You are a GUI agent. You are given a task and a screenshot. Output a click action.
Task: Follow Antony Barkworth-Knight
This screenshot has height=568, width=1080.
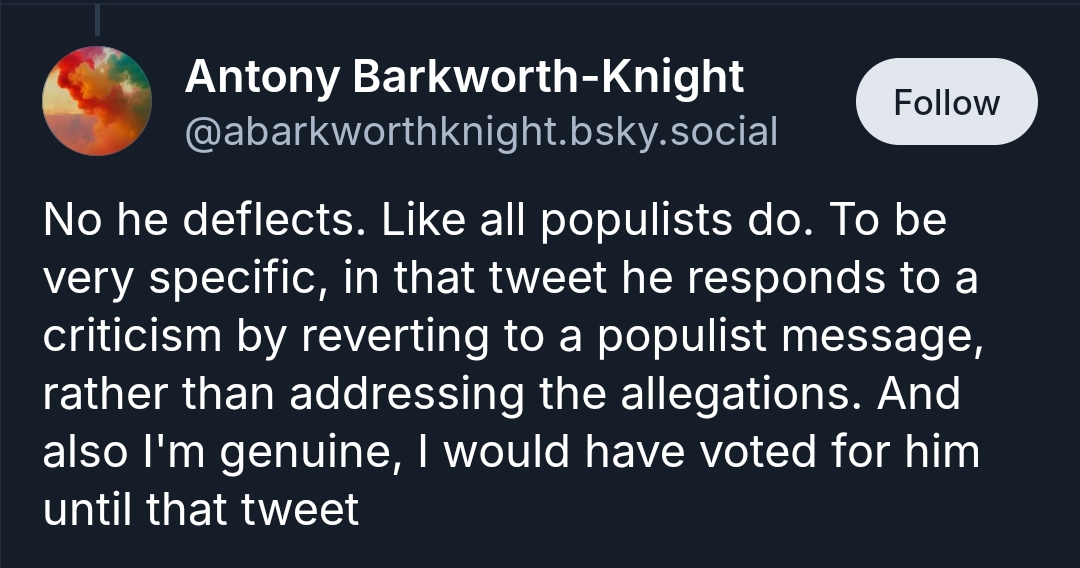(946, 102)
